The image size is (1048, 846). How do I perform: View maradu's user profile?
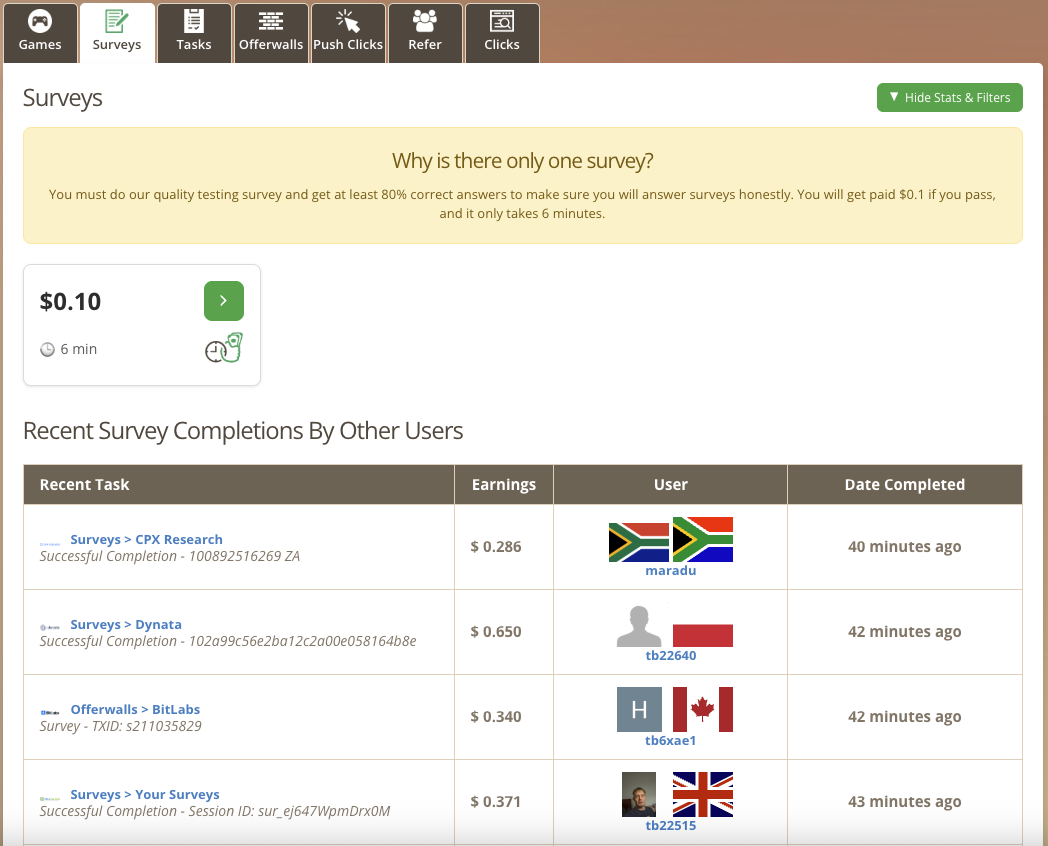point(670,570)
